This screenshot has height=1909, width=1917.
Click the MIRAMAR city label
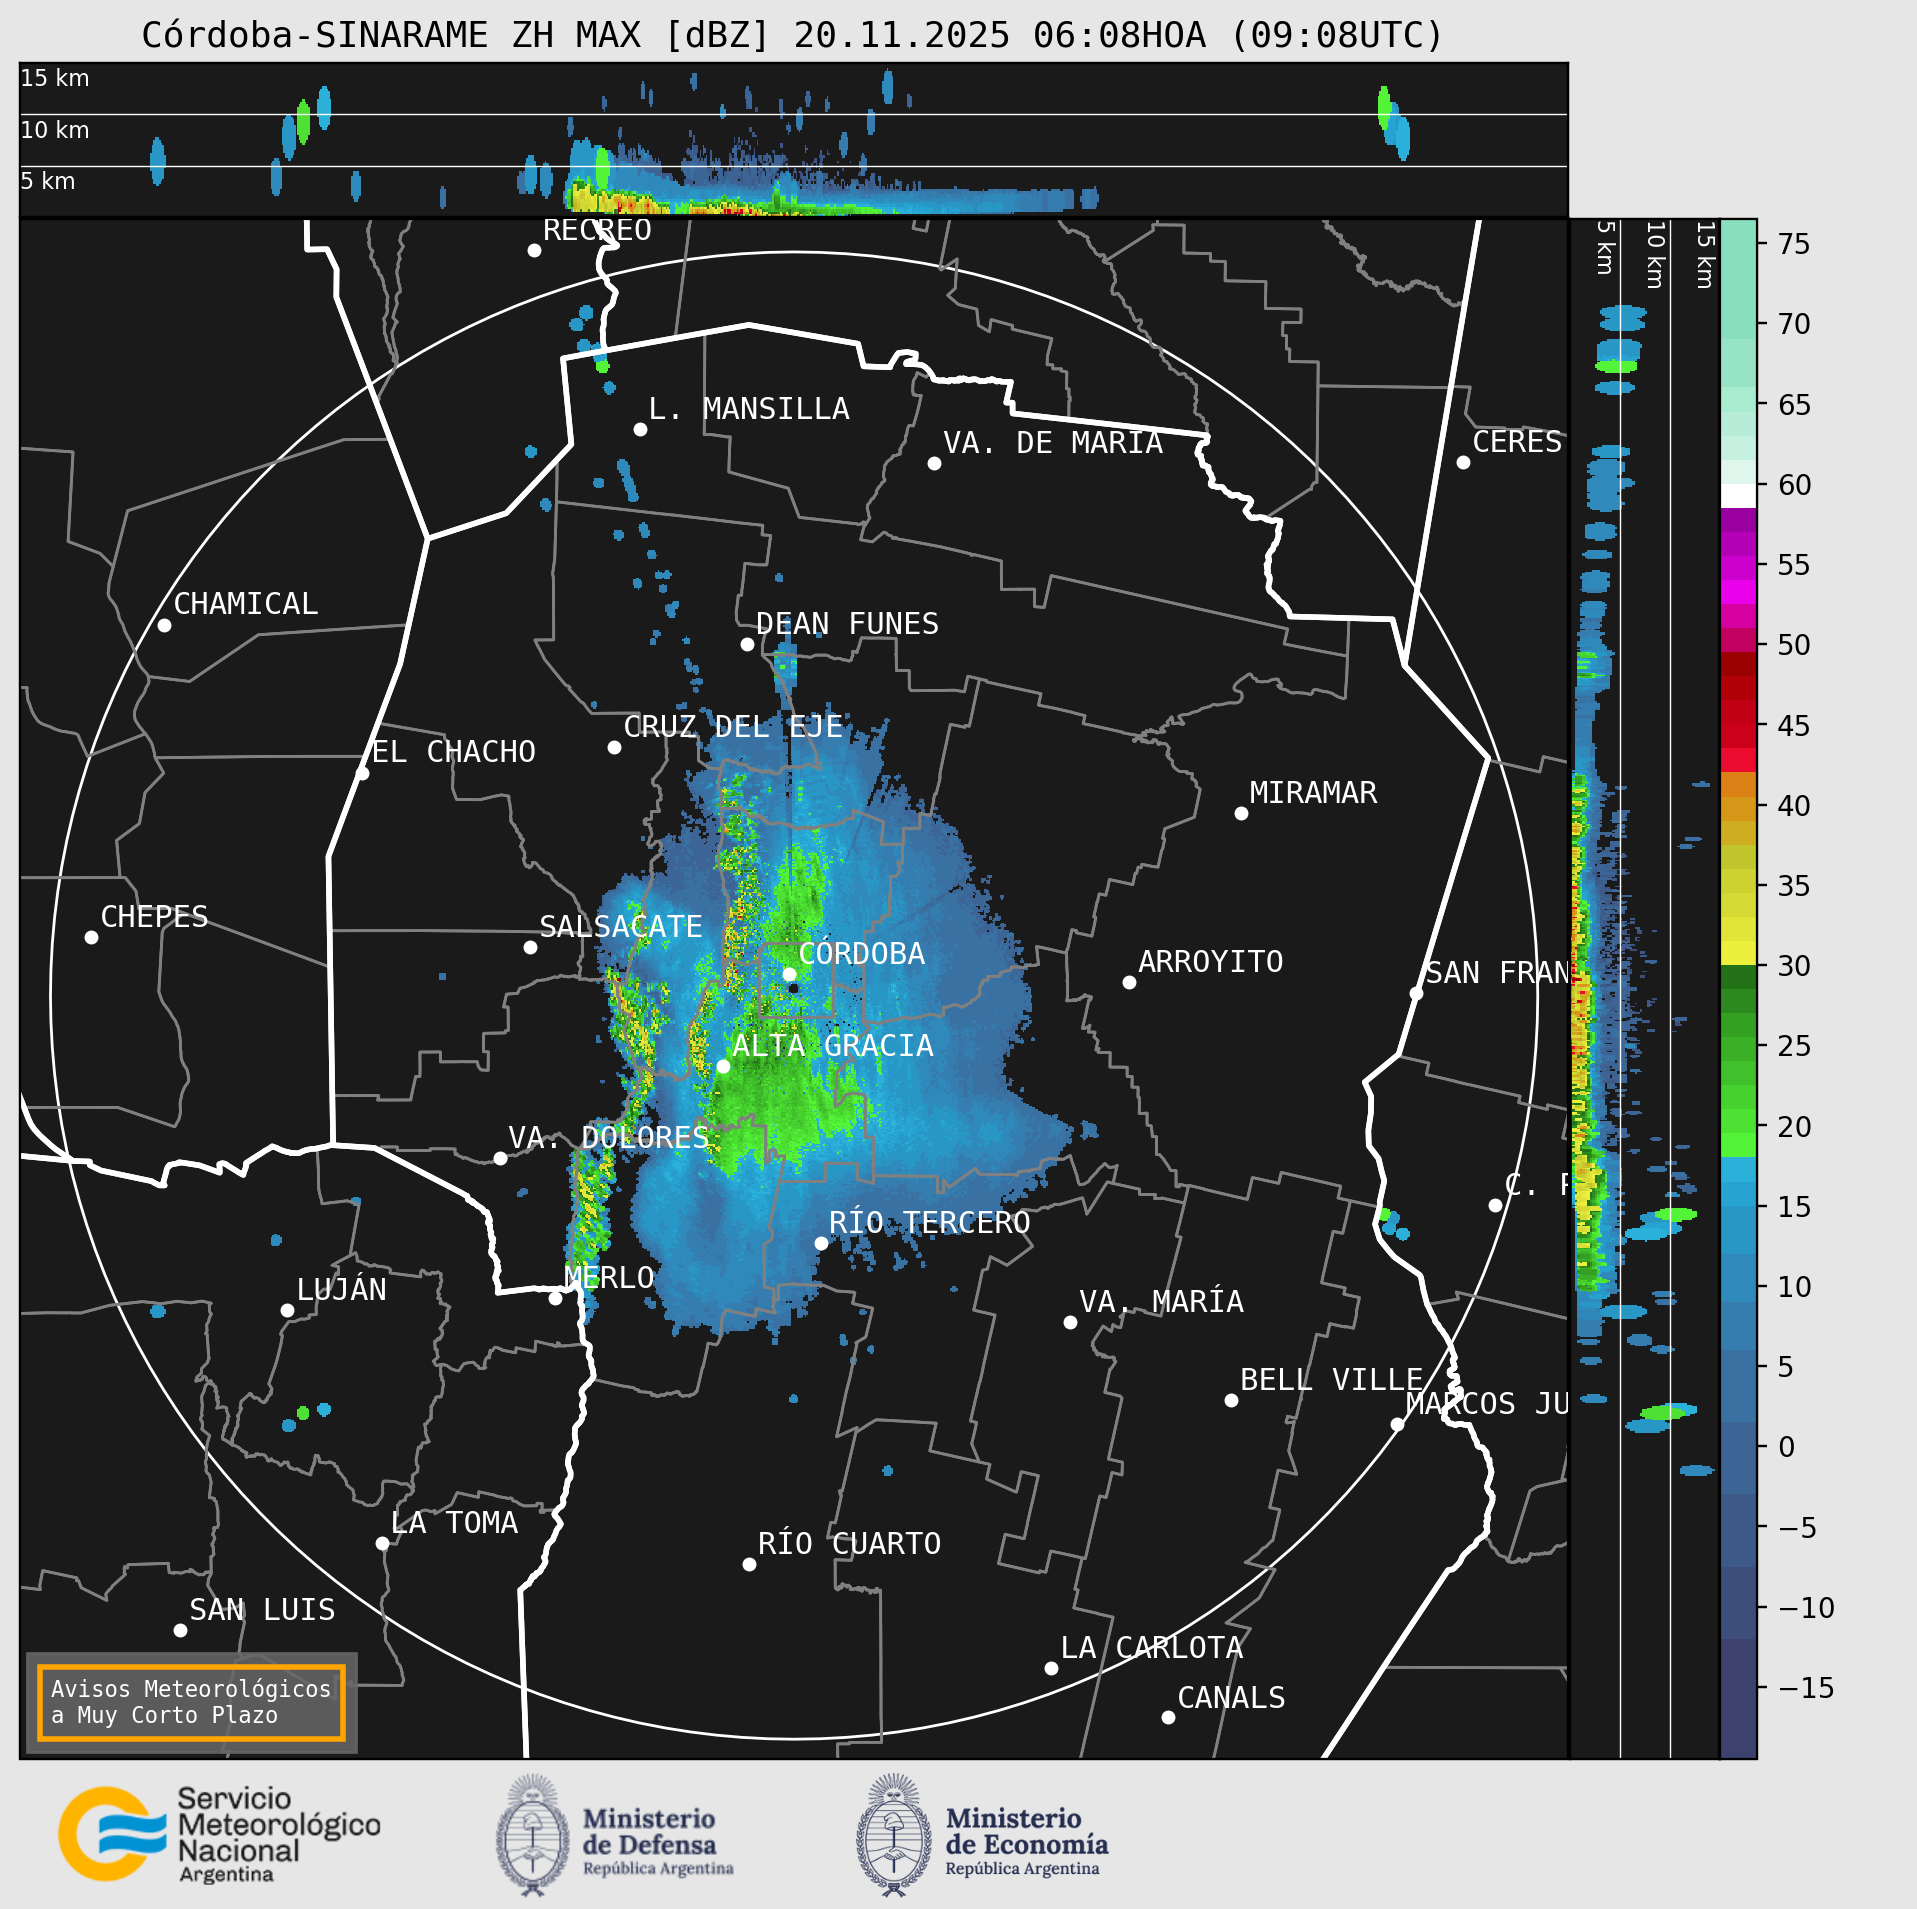pyautogui.click(x=1313, y=793)
